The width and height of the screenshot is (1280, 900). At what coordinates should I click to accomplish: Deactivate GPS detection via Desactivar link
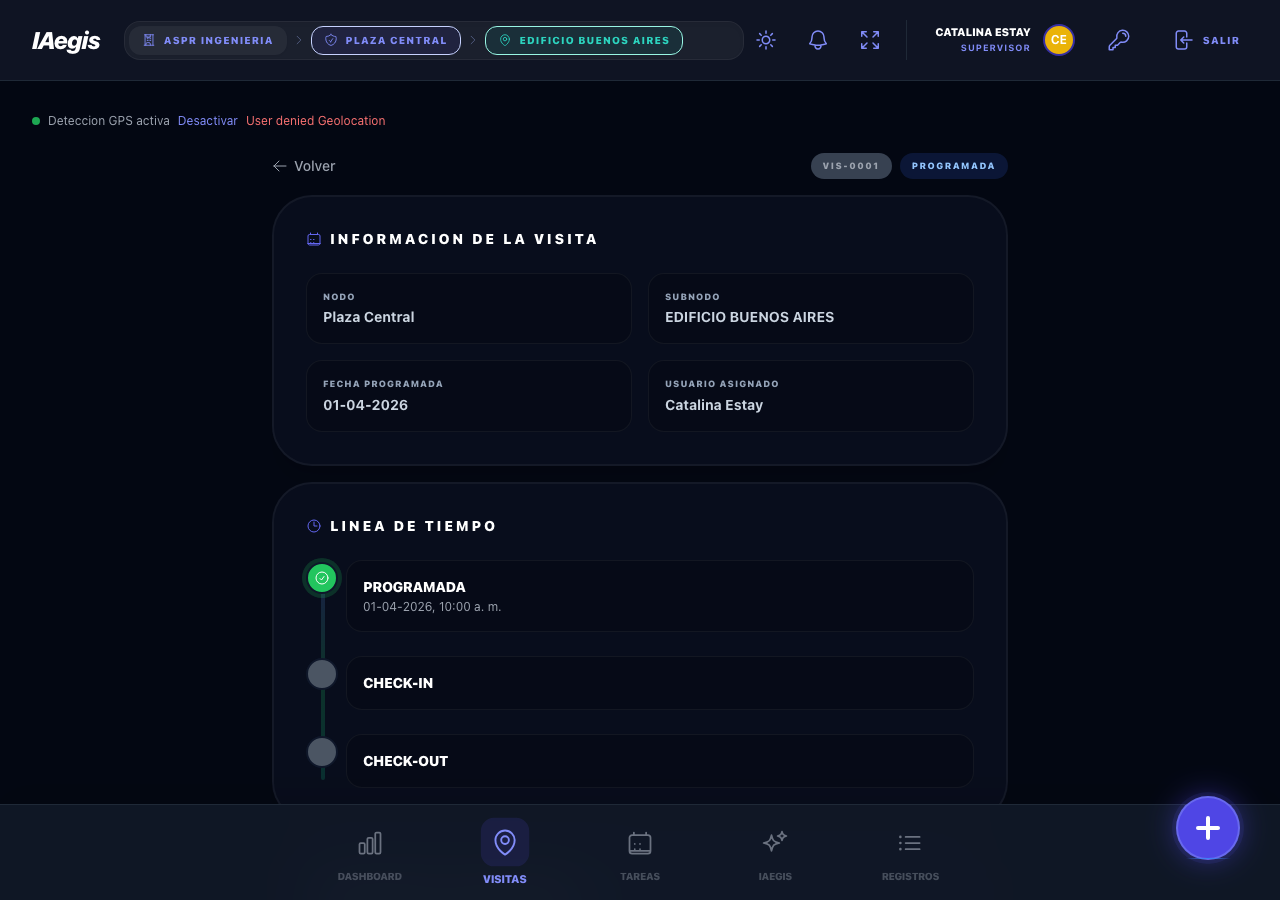tap(208, 121)
